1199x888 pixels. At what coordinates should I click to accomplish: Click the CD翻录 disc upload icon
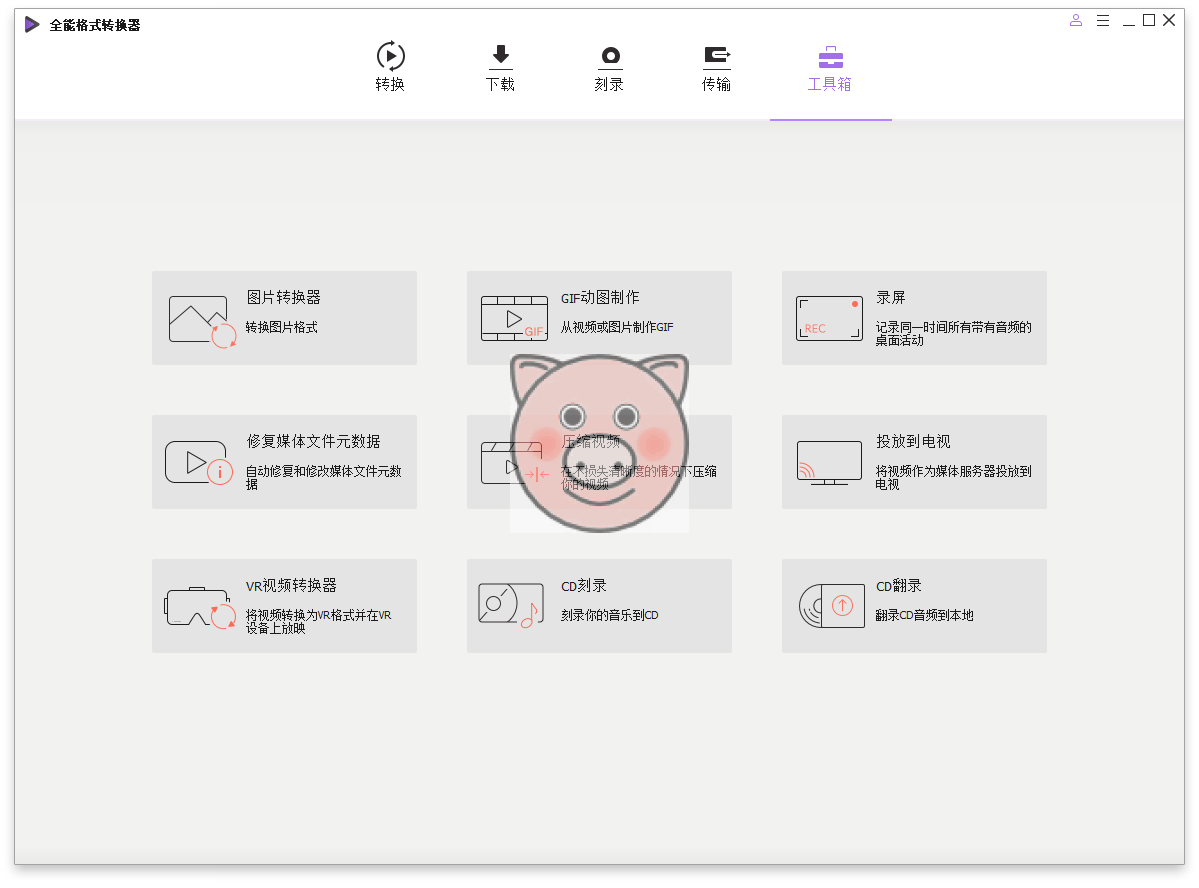coord(831,605)
